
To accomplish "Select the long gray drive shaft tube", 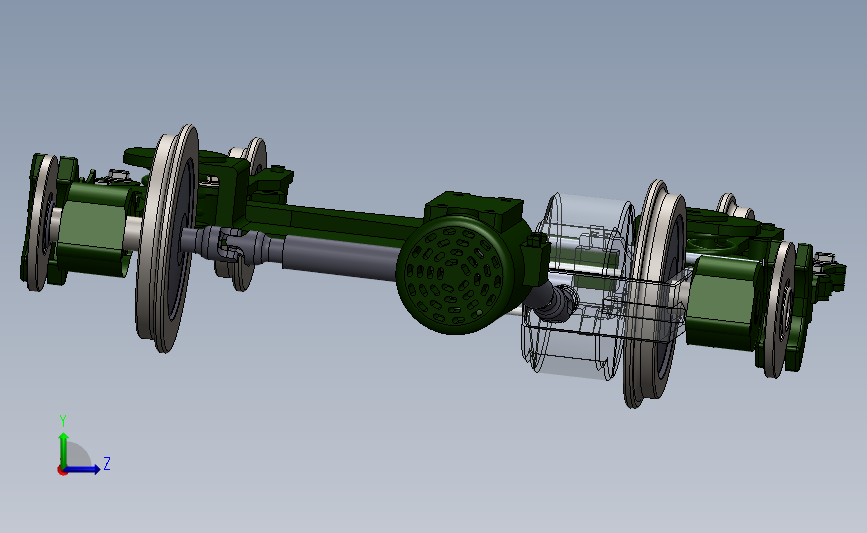I will tap(338, 257).
